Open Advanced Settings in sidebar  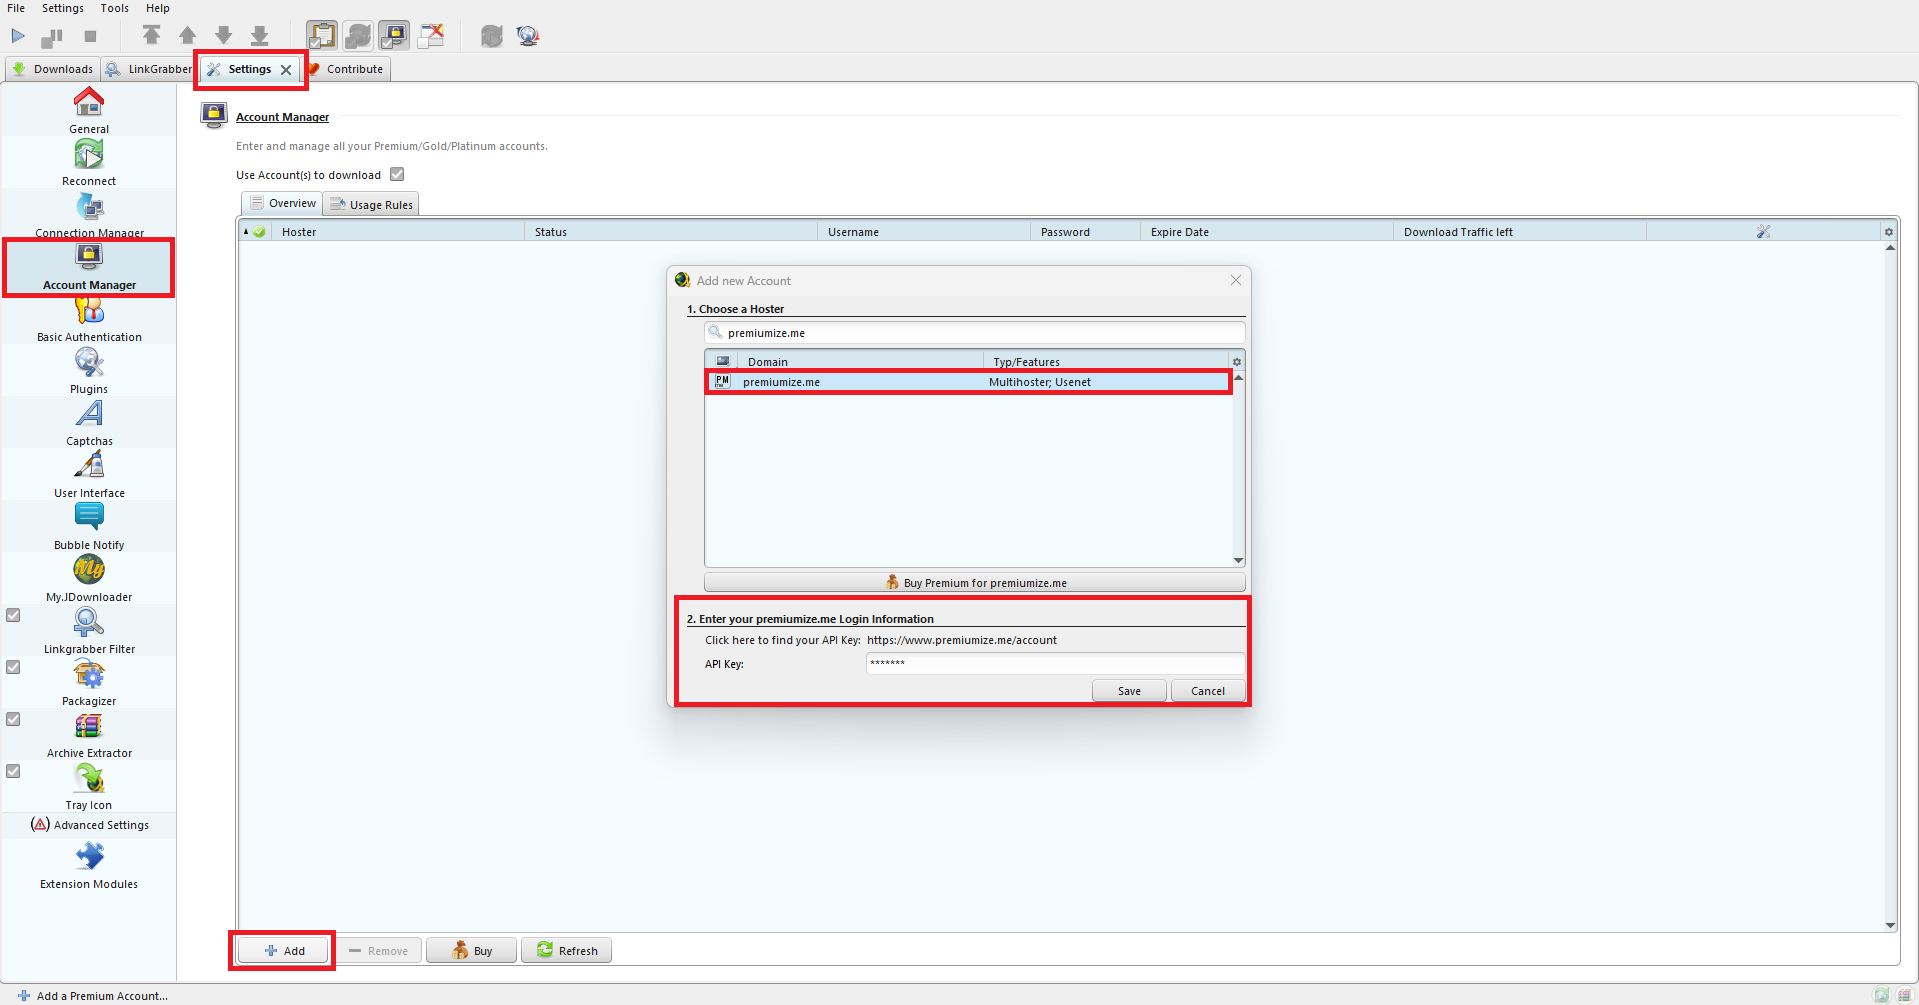(90, 825)
